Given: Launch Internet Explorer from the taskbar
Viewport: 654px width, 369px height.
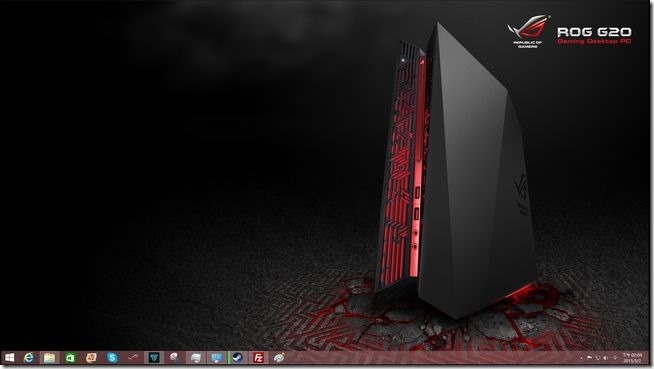Looking at the screenshot, I should tap(29, 357).
